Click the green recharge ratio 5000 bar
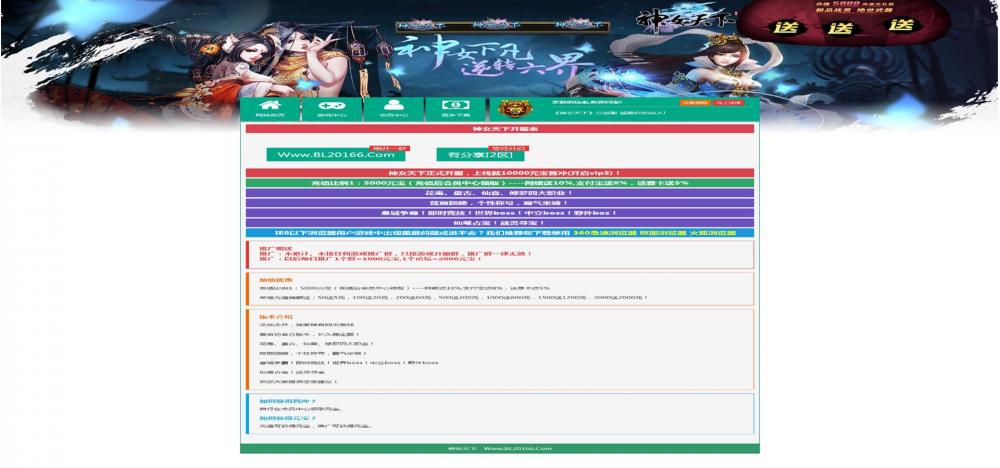Viewport: 1000px width, 468px height. point(499,183)
